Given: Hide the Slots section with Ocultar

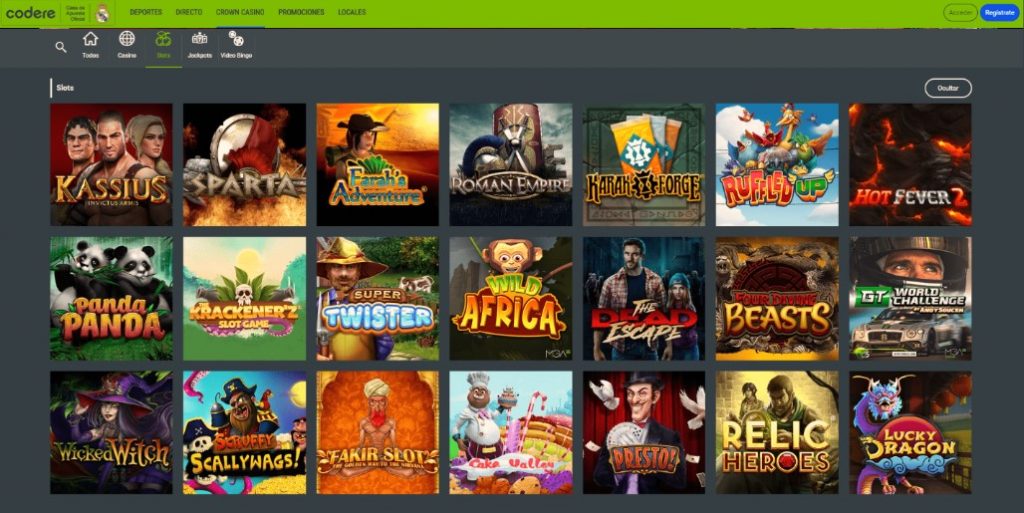Looking at the screenshot, I should pyautogui.click(x=948, y=88).
